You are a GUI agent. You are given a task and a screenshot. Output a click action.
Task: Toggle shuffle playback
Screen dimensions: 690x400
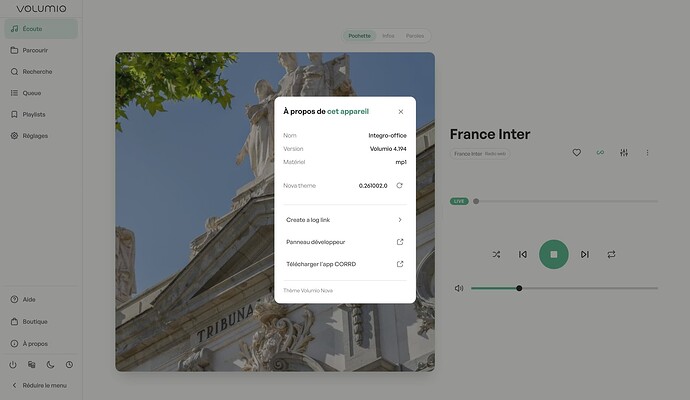pyautogui.click(x=496, y=254)
